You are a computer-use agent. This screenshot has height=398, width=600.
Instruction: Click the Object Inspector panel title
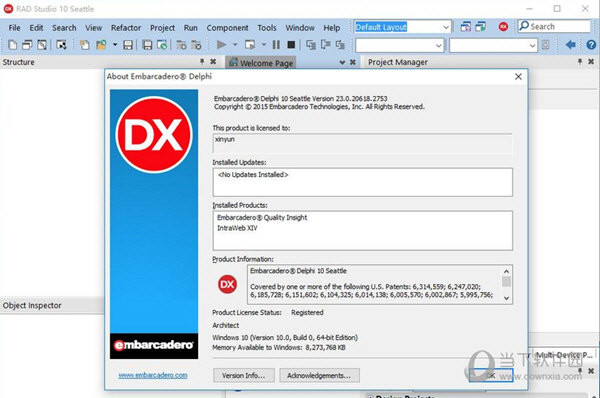click(x=32, y=305)
